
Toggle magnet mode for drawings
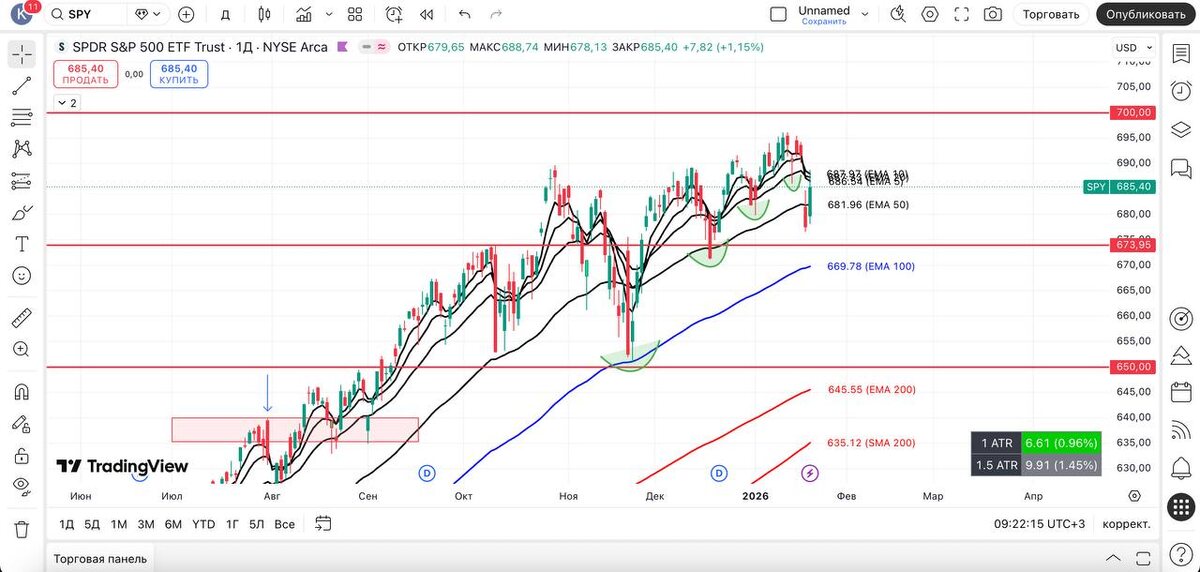21,392
